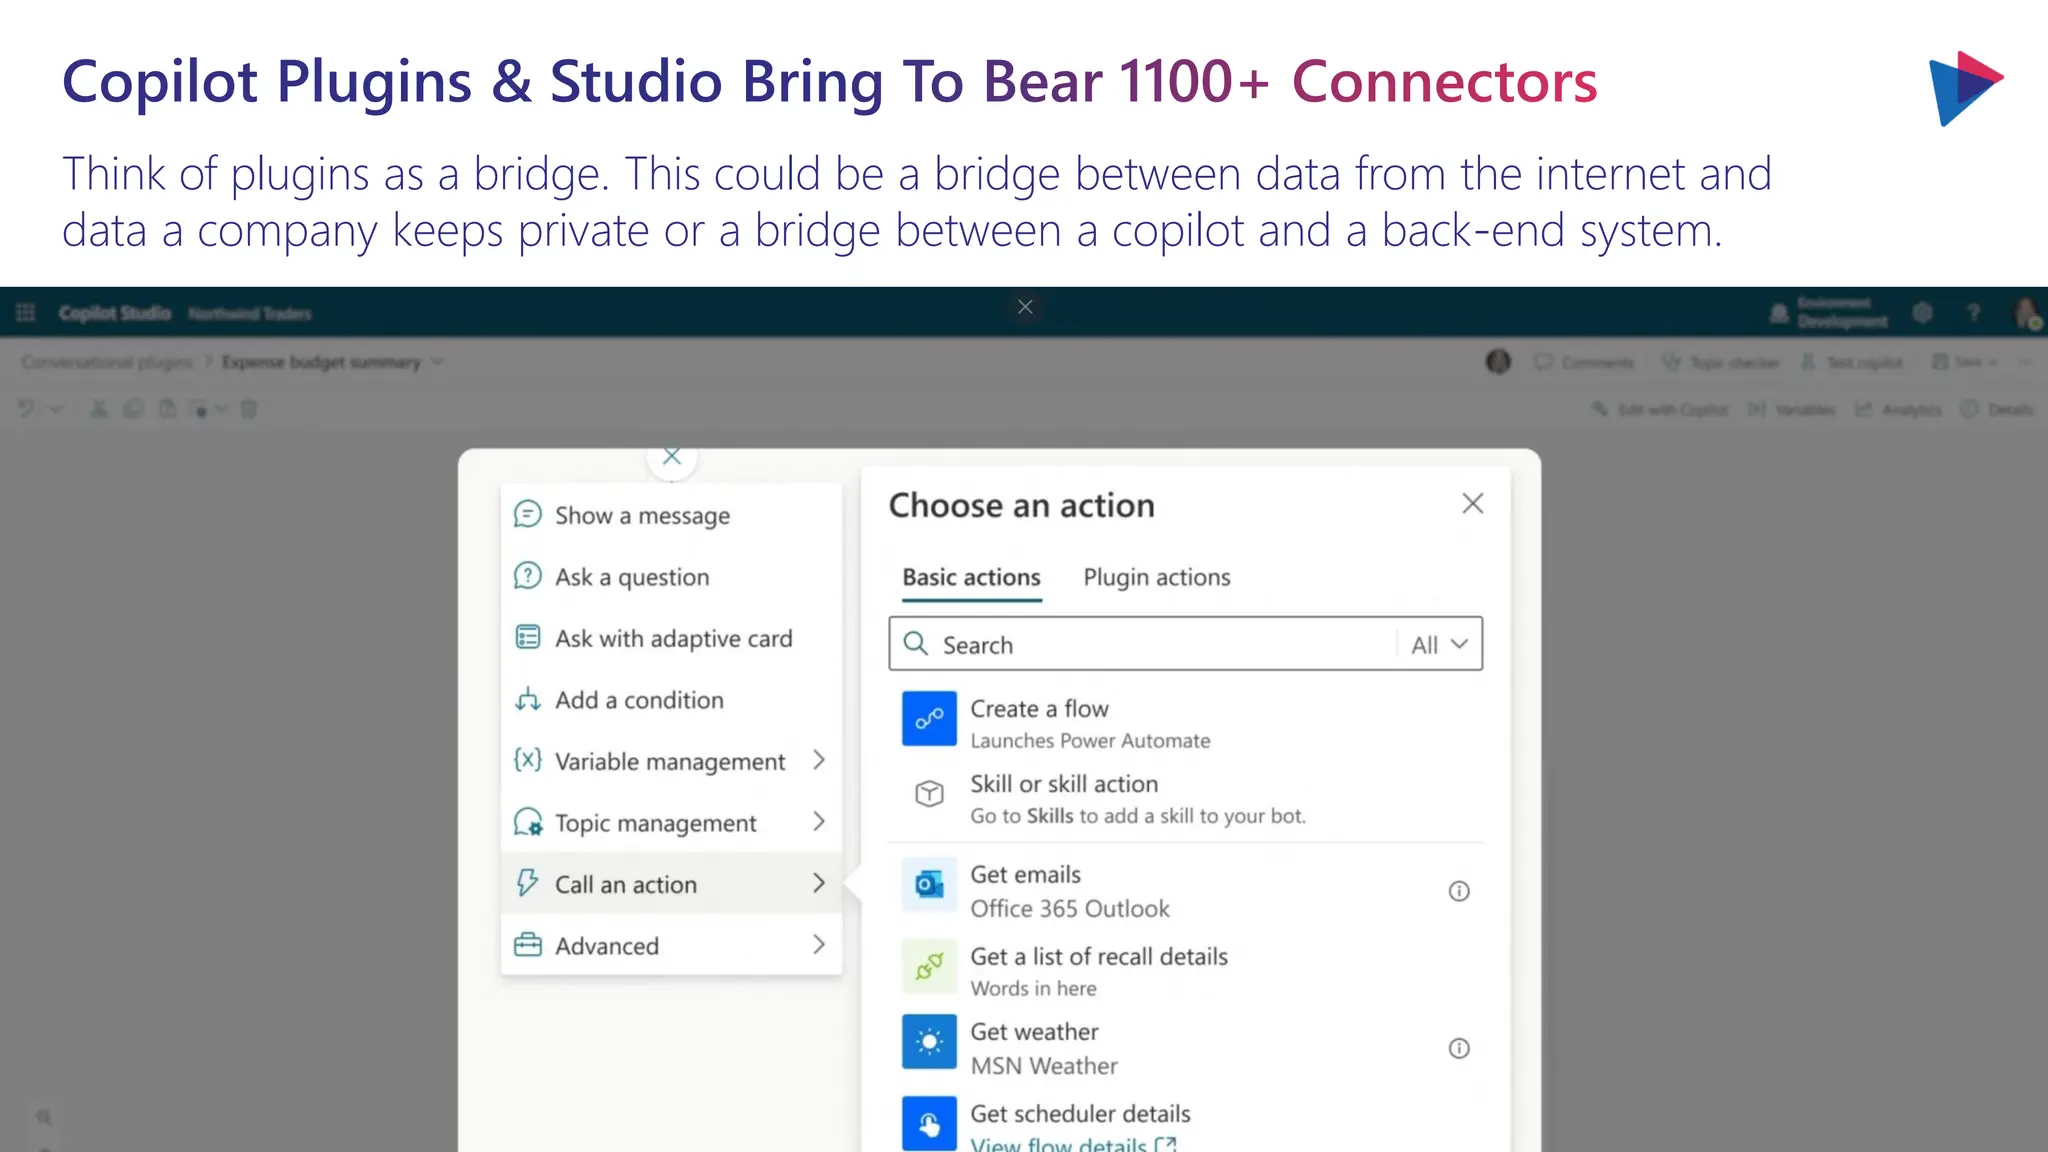Click the Get scheduler details hand icon
The height and width of the screenshot is (1152, 2048).
(929, 1124)
